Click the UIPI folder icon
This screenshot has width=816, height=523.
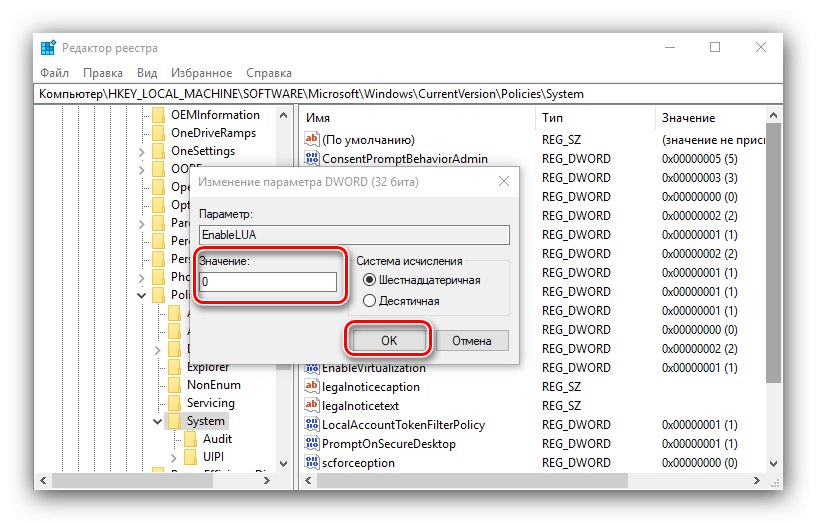tap(190, 457)
